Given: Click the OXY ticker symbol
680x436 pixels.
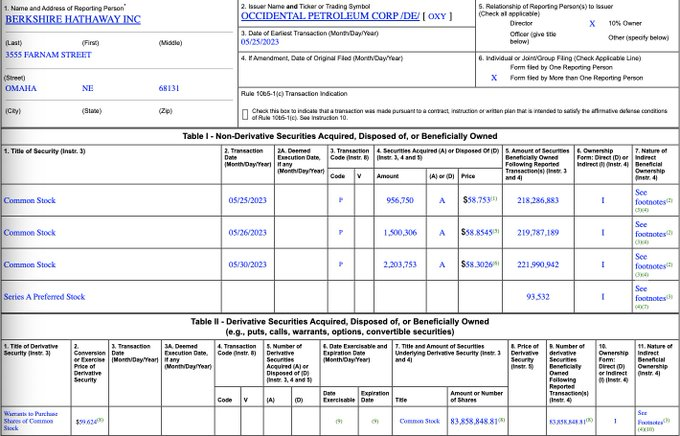Looking at the screenshot, I should (437, 16).
